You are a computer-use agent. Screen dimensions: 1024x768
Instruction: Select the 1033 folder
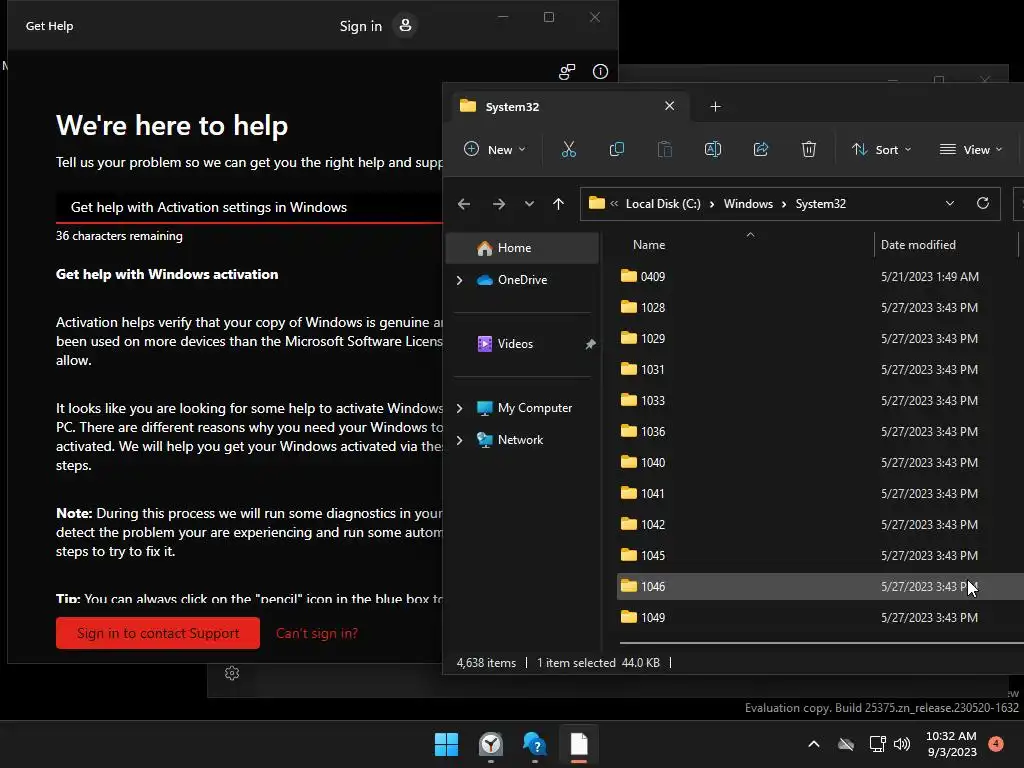tap(820, 400)
